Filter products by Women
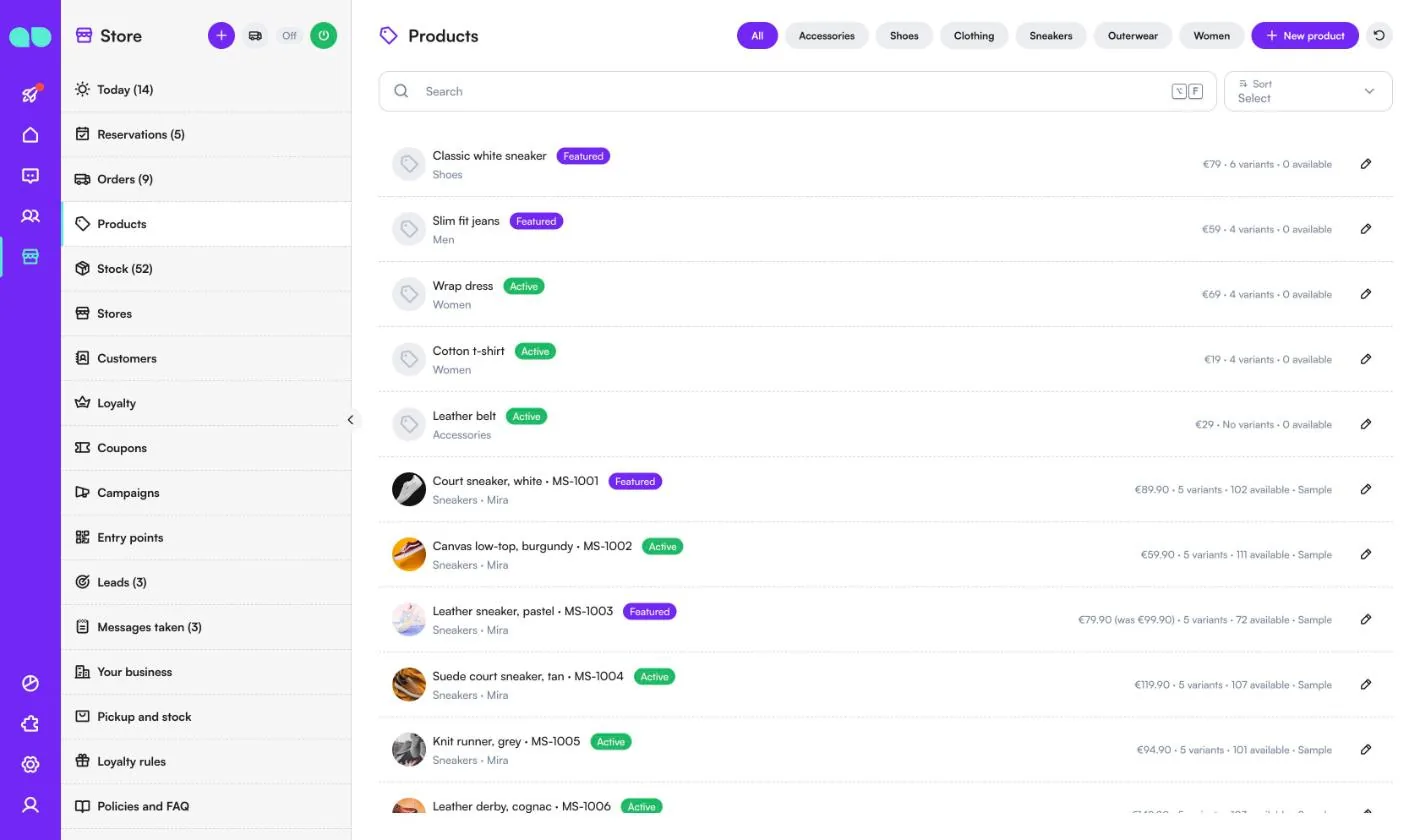This screenshot has height=840, width=1420. [1211, 36]
